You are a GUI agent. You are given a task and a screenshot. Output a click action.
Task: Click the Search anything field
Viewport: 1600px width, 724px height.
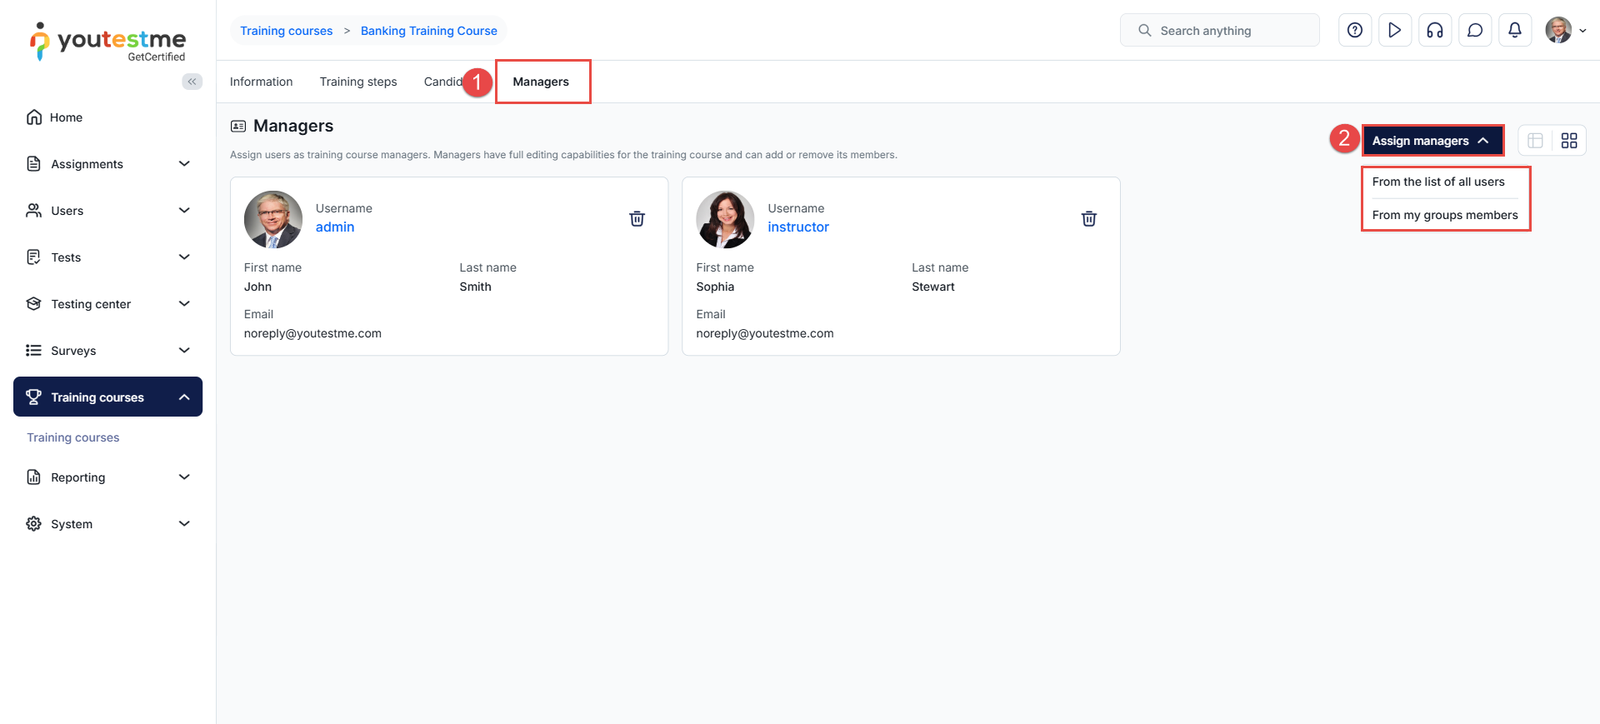(x=1220, y=31)
